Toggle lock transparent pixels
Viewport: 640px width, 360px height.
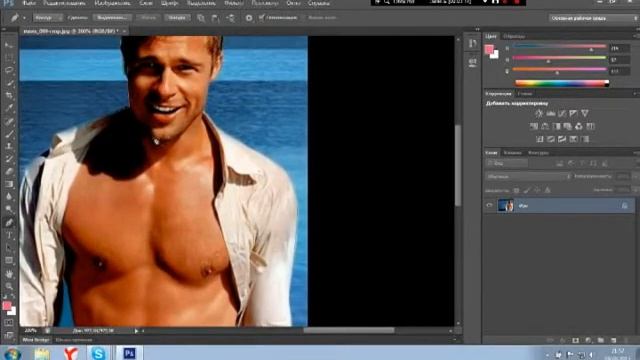[516, 190]
